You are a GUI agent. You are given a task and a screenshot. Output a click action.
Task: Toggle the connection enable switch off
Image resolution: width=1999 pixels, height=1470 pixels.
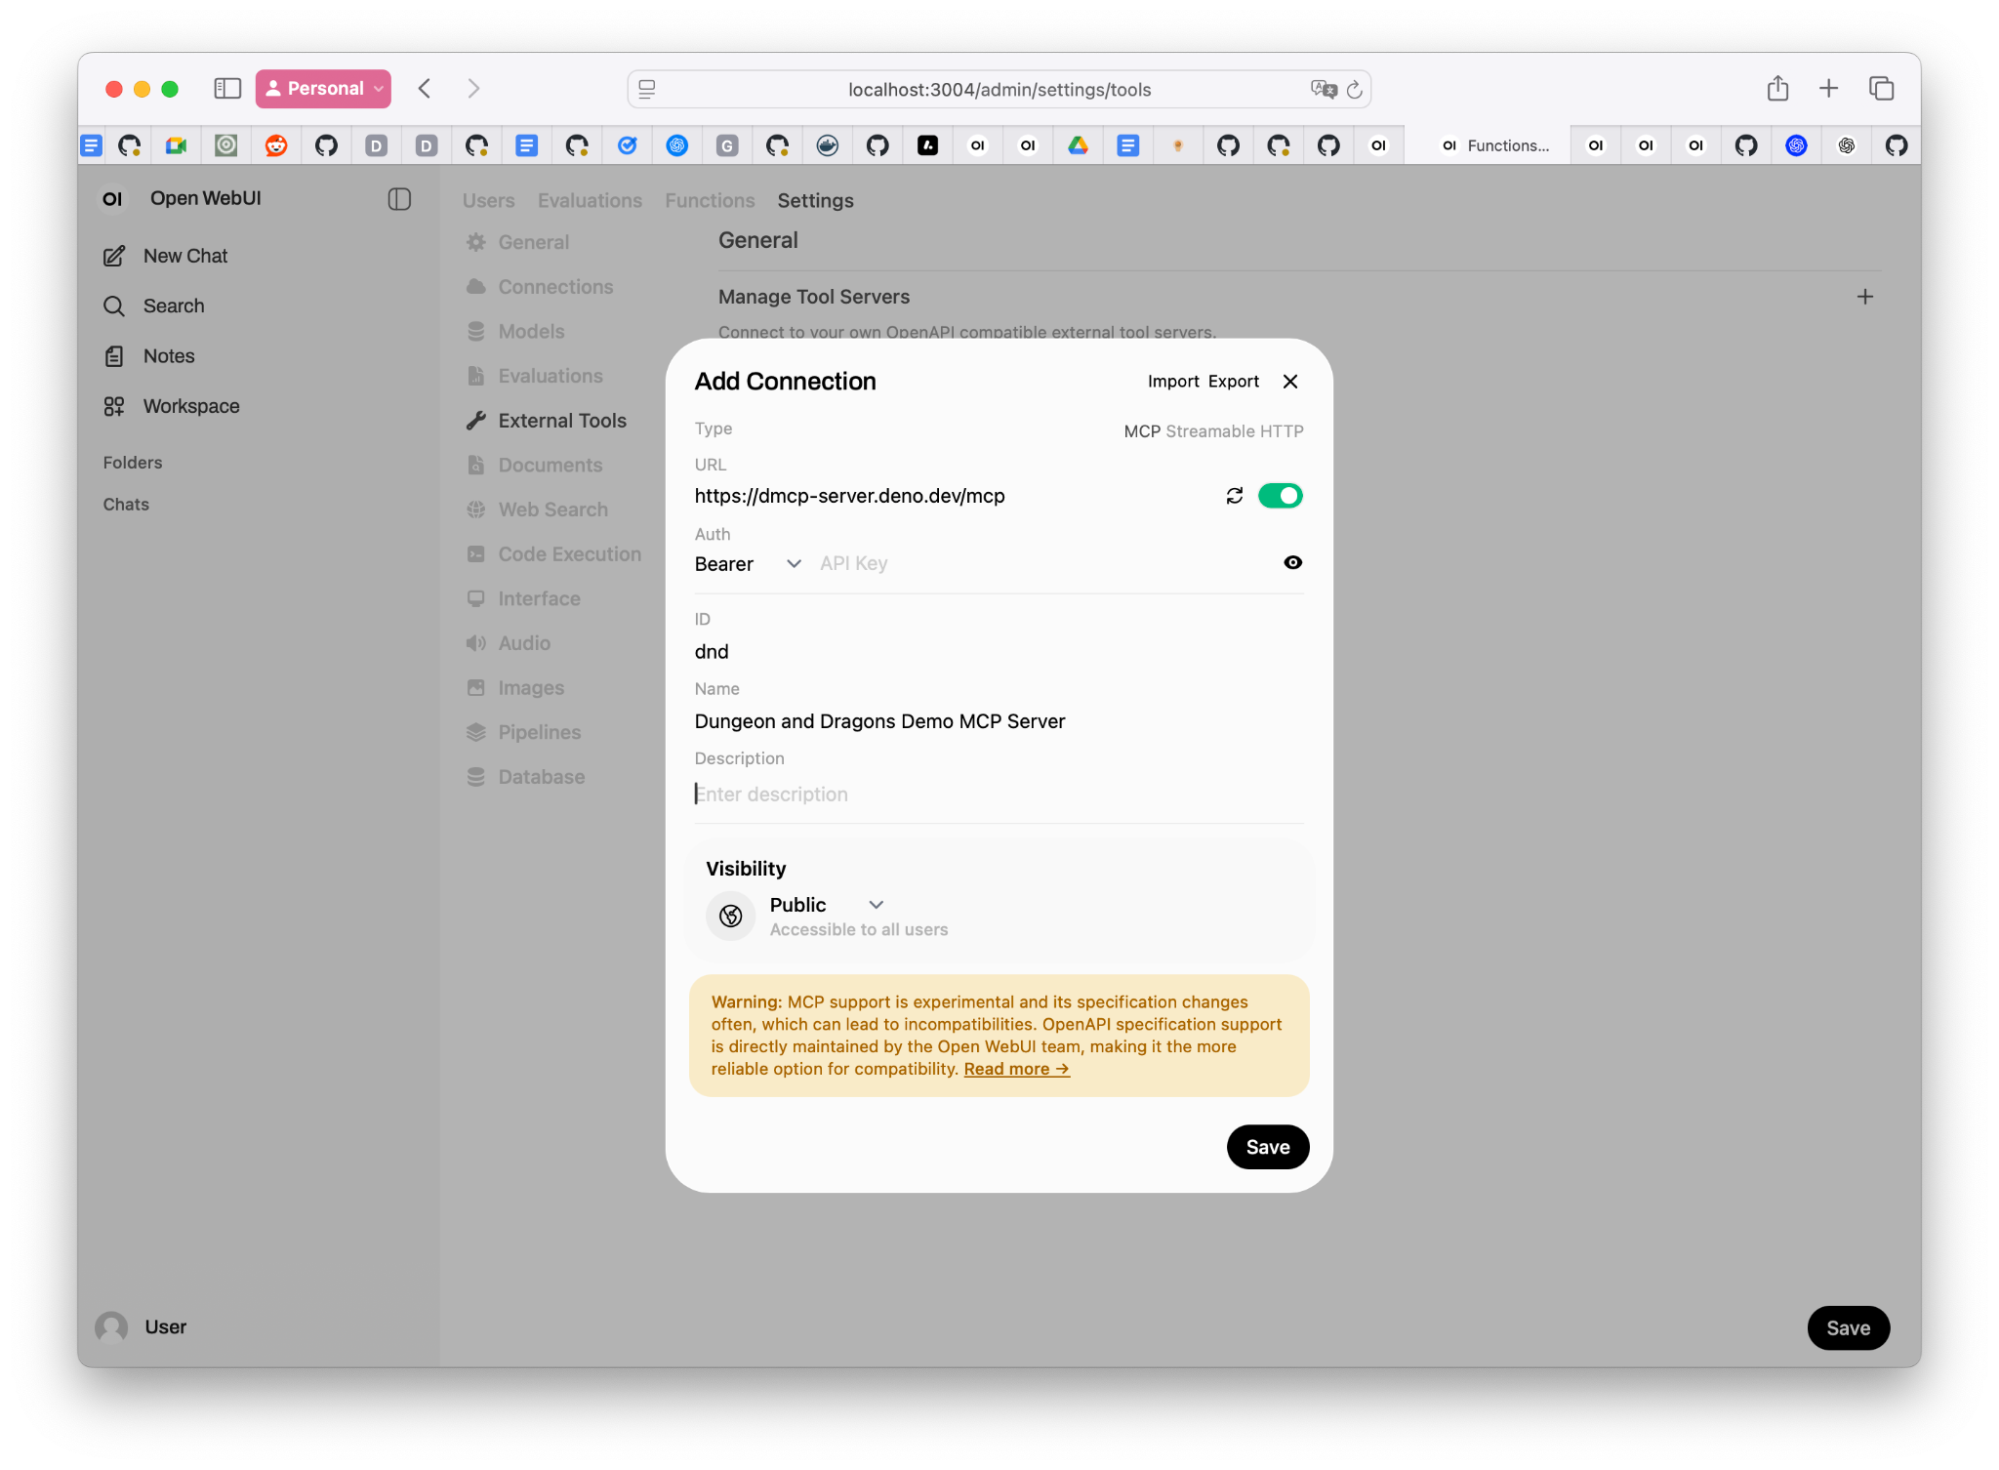click(1279, 496)
